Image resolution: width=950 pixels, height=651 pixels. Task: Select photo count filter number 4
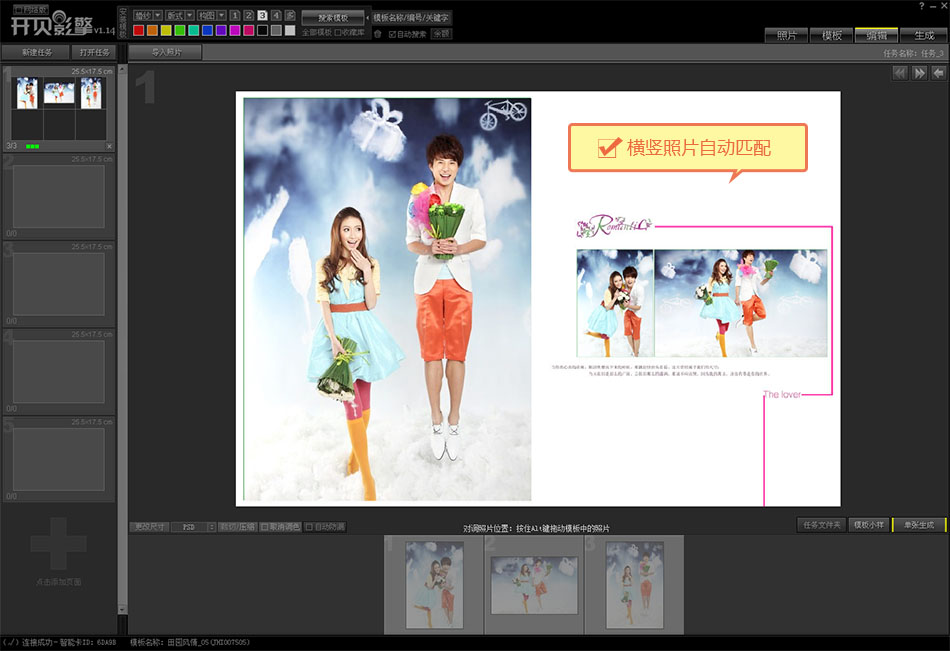pyautogui.click(x=276, y=16)
